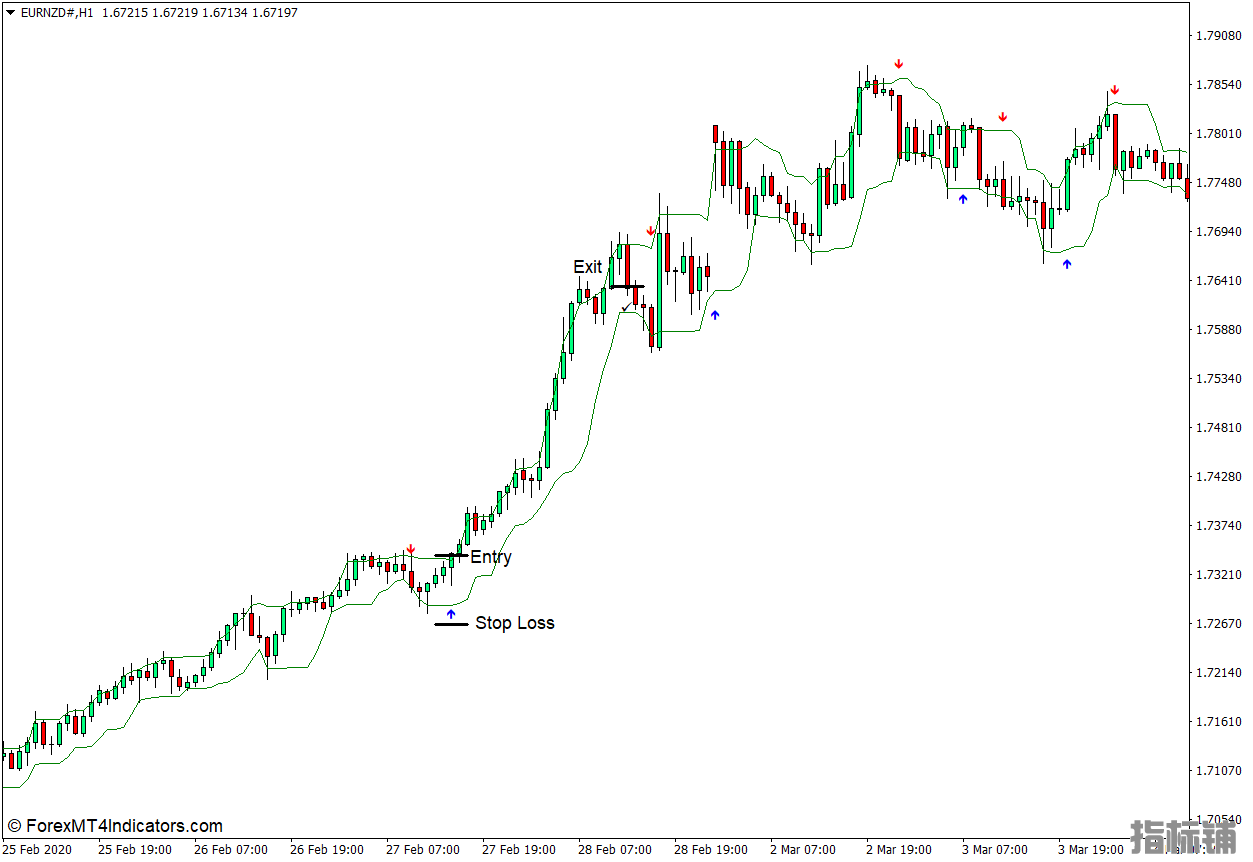Click the blue up arrow above Stop Loss
1253x862 pixels.
(x=450, y=613)
